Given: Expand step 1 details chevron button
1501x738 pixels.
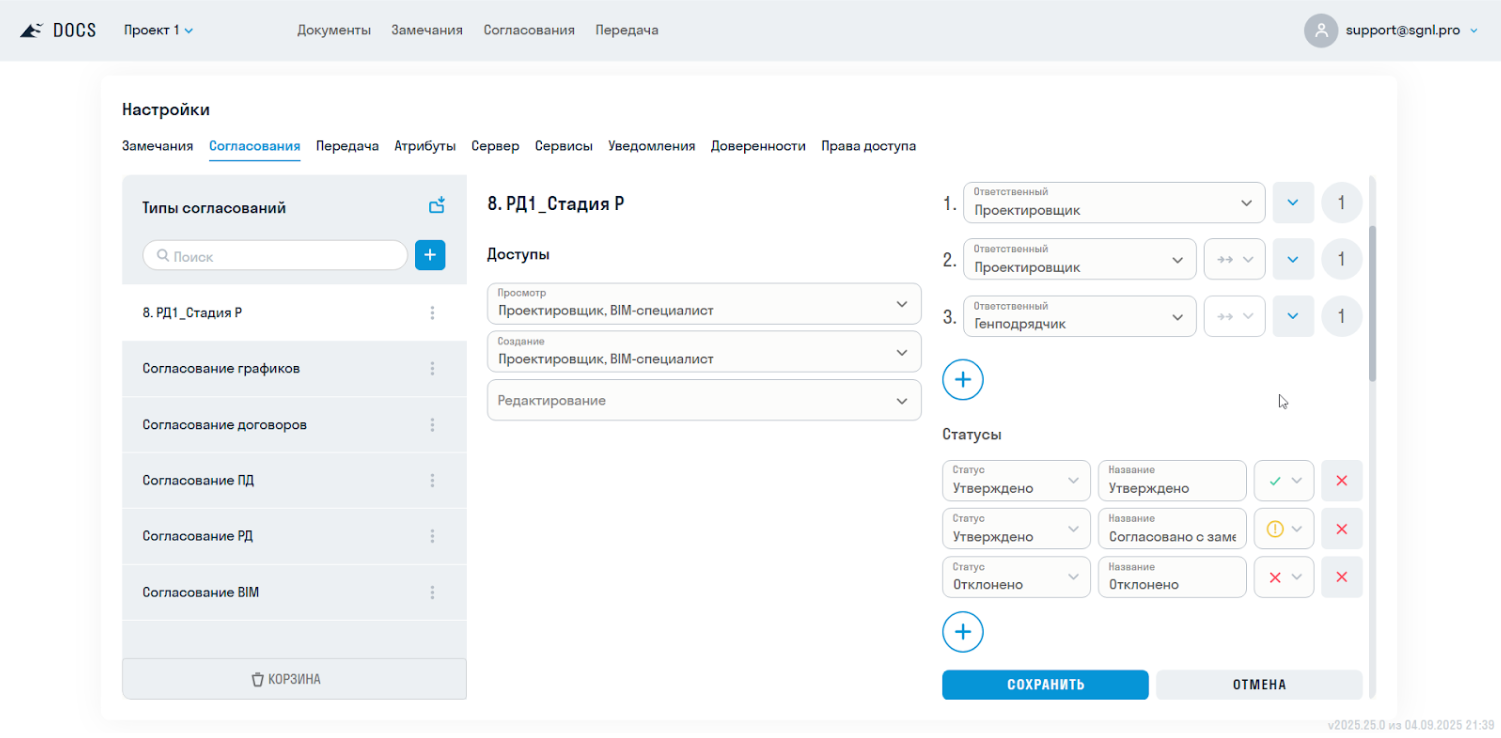Looking at the screenshot, I should tap(1292, 203).
